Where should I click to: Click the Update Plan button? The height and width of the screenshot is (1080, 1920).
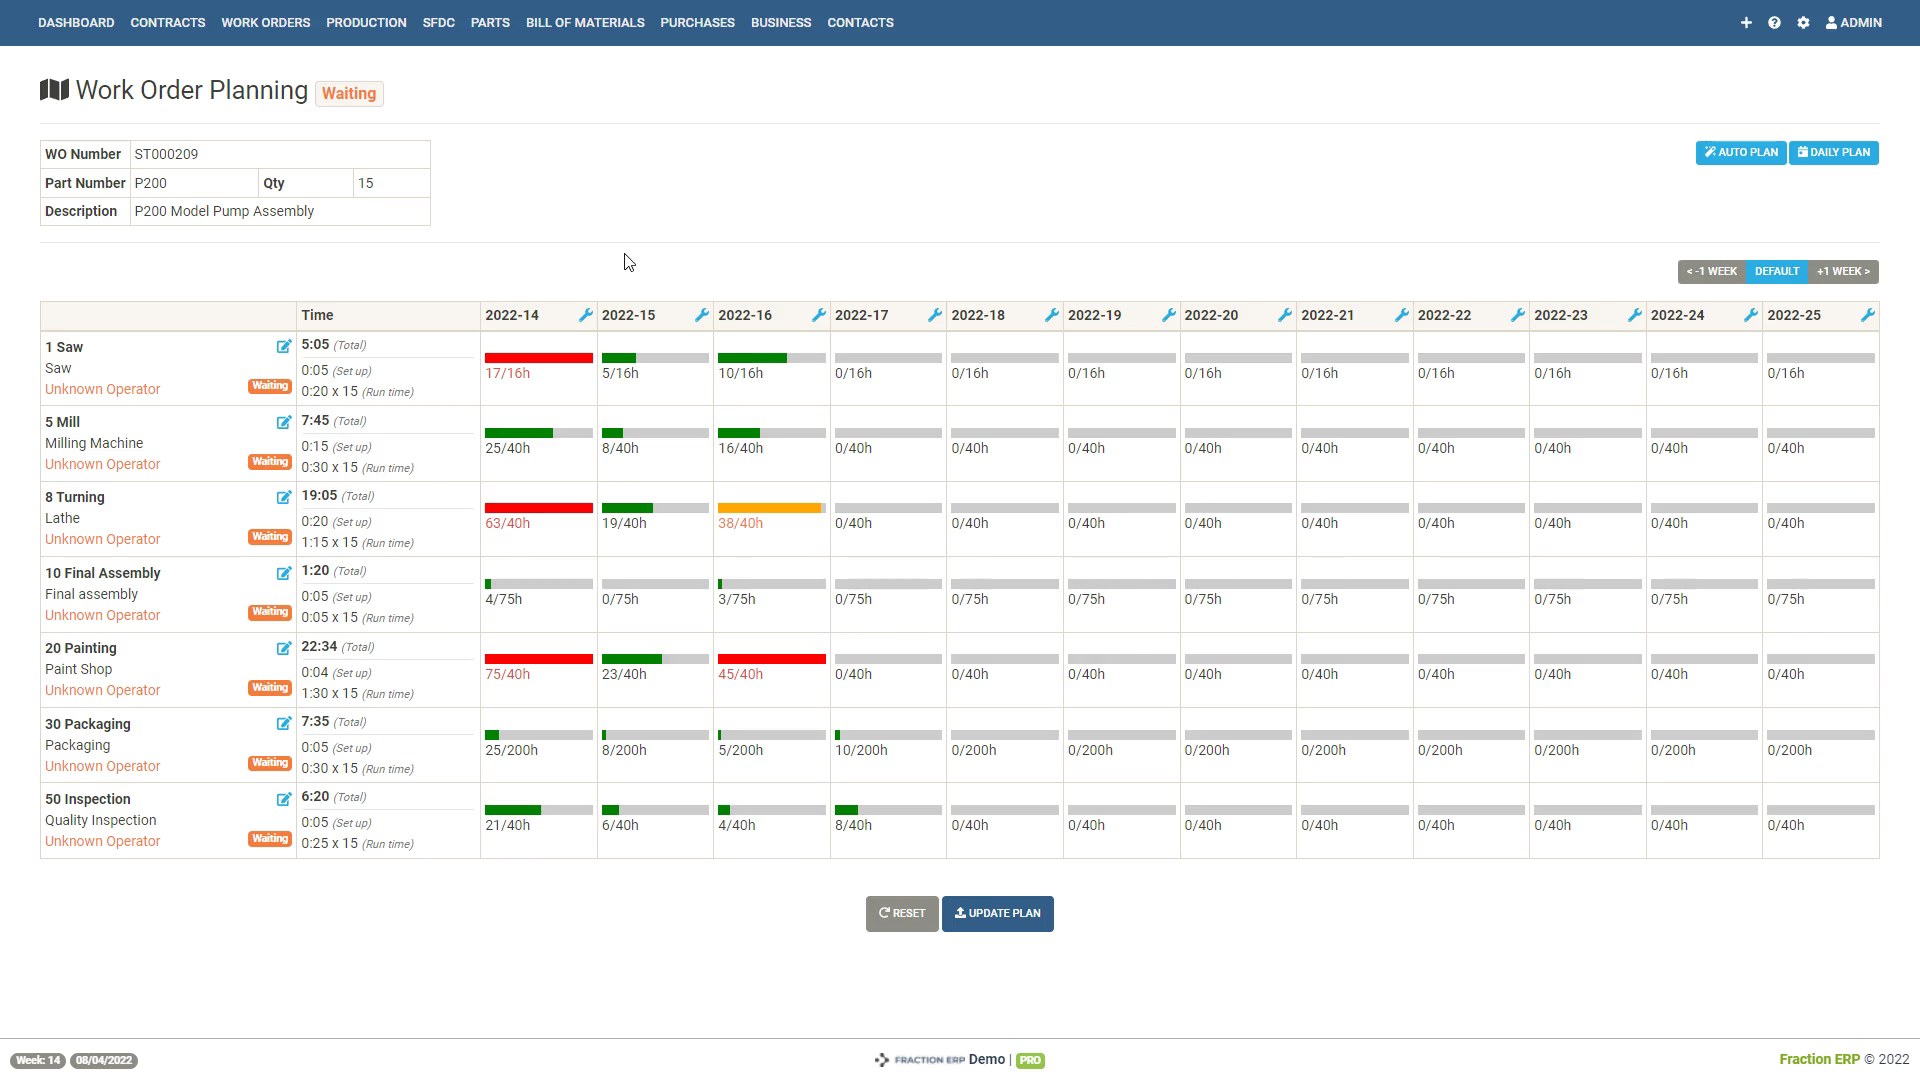997,913
